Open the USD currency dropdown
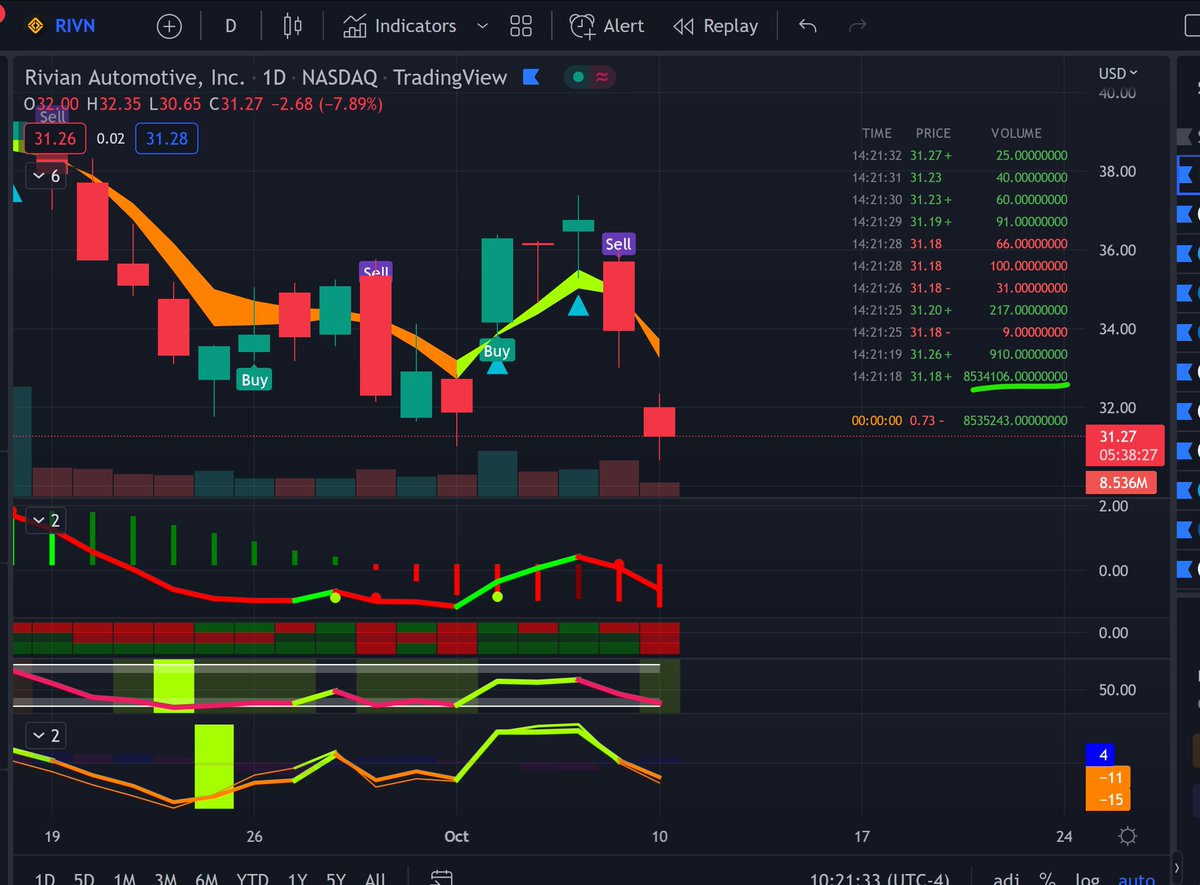Viewport: 1200px width, 885px height. [1118, 73]
